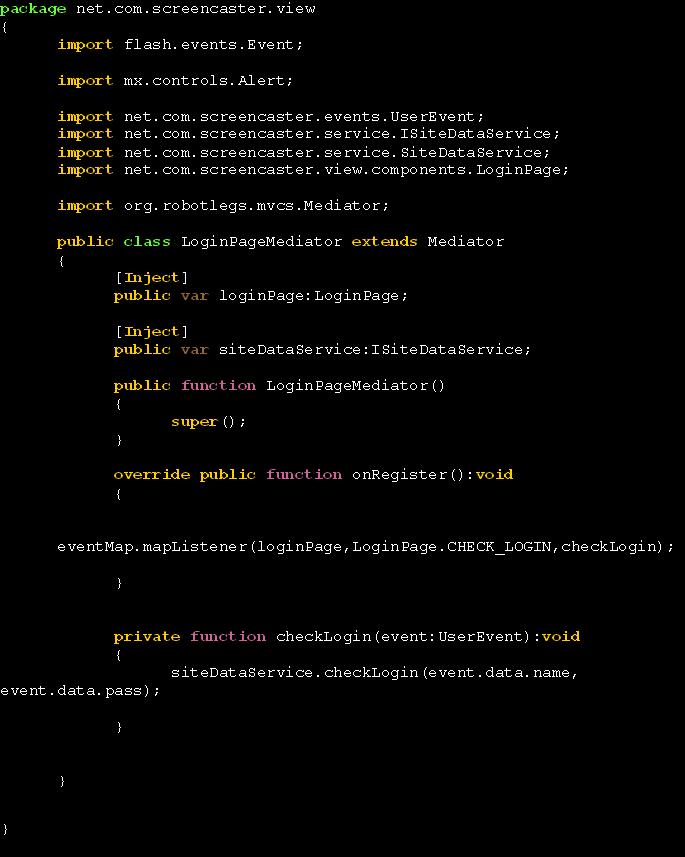Click the class declaration 'LoginPageMediator extends Mediator'
Image resolution: width=685 pixels, height=857 pixels.
tap(280, 241)
